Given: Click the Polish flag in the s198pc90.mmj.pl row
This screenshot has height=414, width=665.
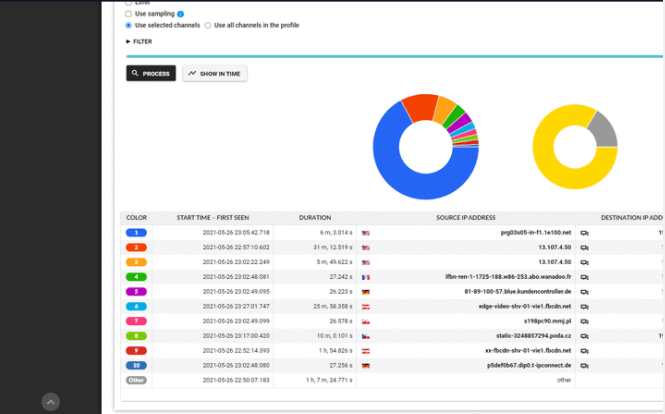Looking at the screenshot, I should 366,322.
